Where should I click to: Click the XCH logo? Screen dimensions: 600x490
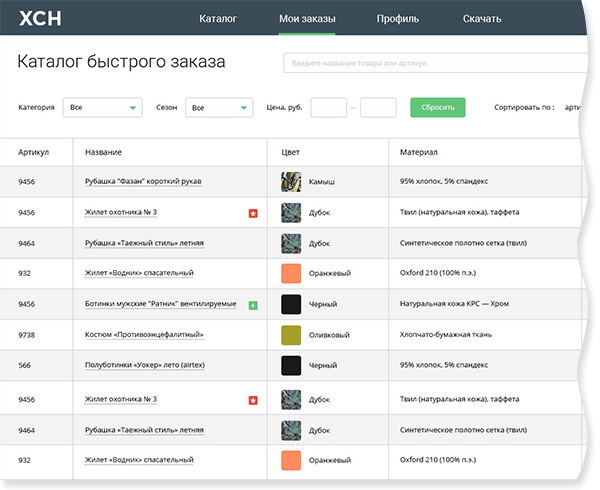[x=40, y=18]
